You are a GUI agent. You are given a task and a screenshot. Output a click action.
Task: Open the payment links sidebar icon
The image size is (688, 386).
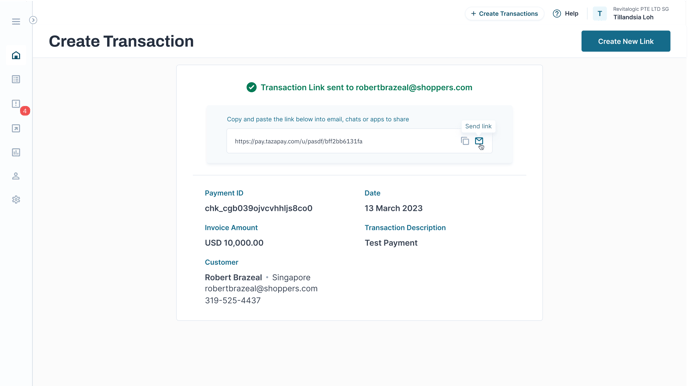(16, 129)
